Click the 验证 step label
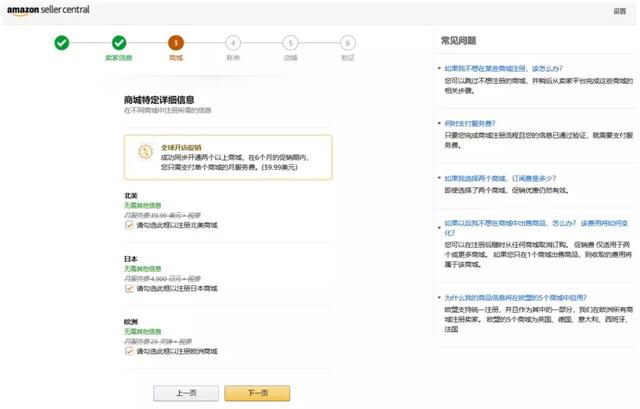This screenshot has width=640, height=409. tap(347, 58)
